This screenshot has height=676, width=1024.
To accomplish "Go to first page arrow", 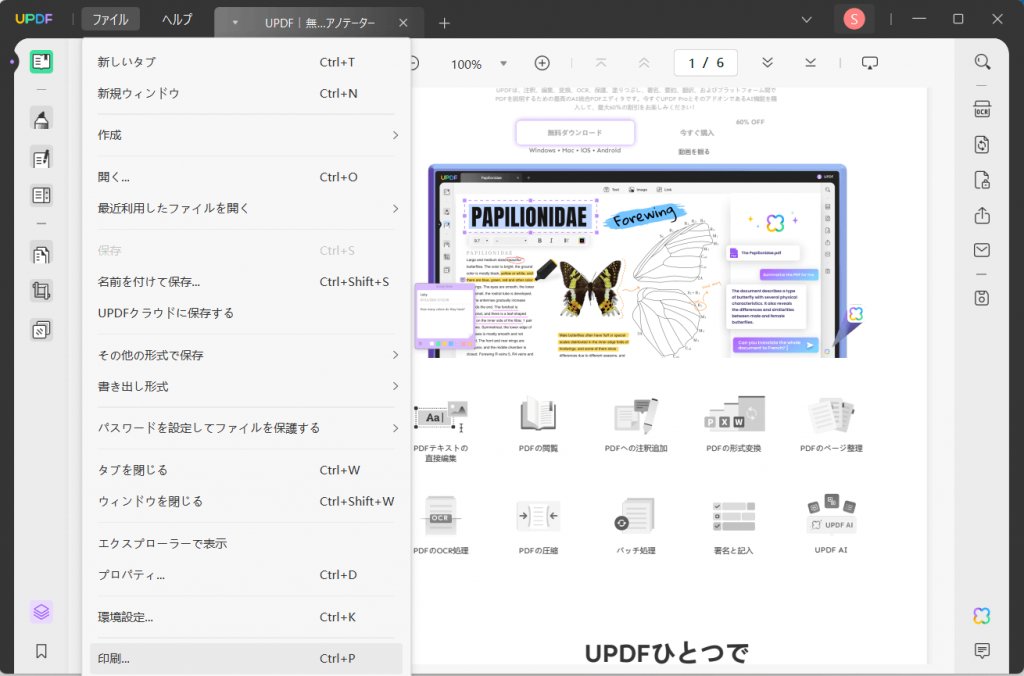I will coord(601,63).
